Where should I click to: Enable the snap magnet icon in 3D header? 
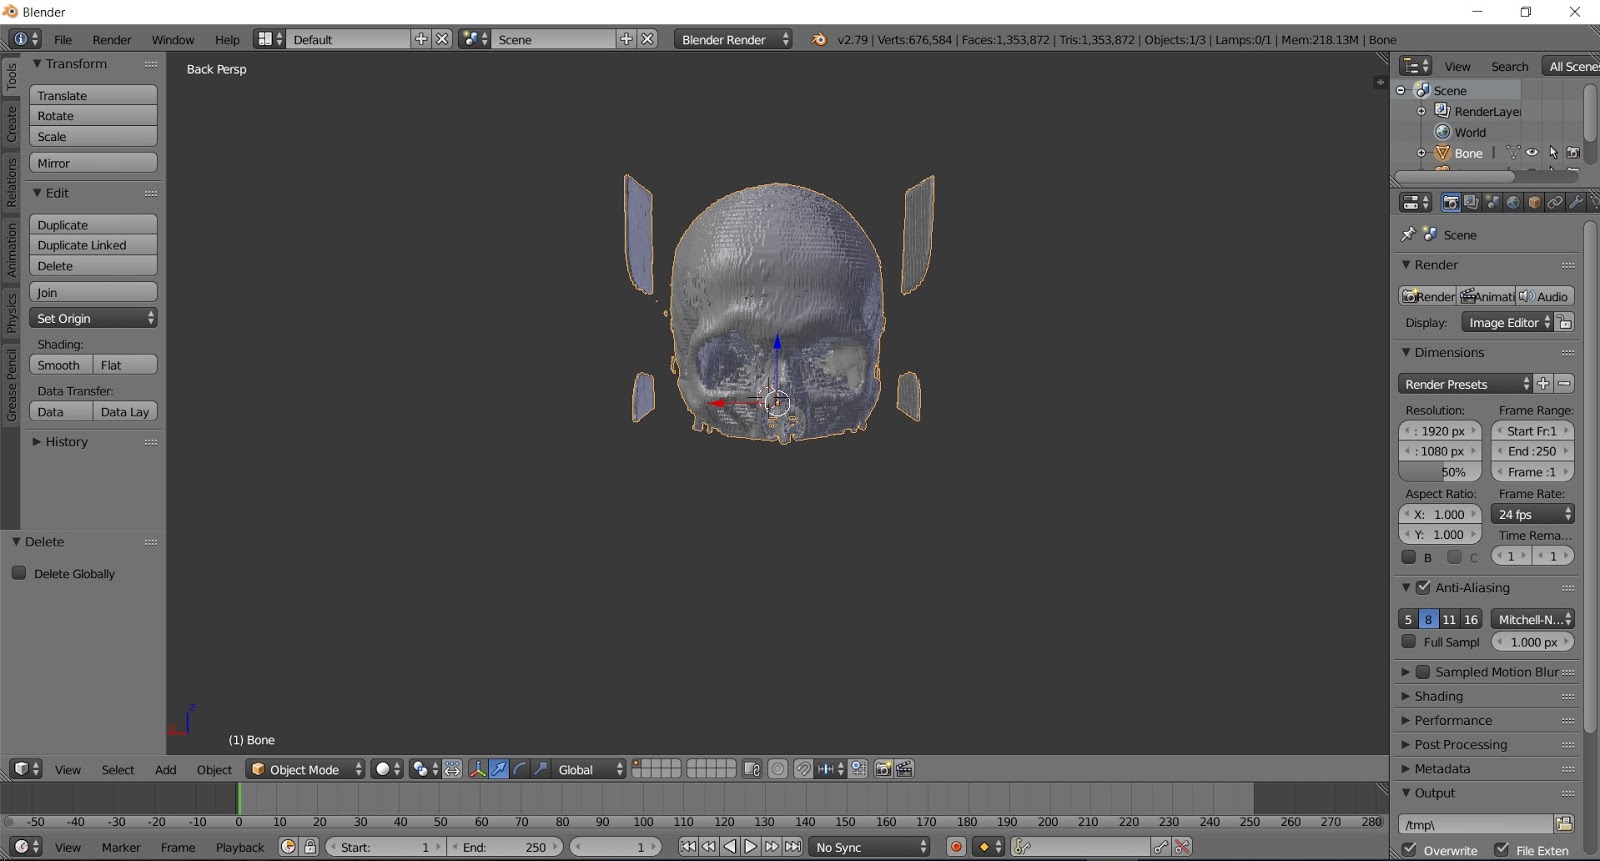(x=802, y=769)
